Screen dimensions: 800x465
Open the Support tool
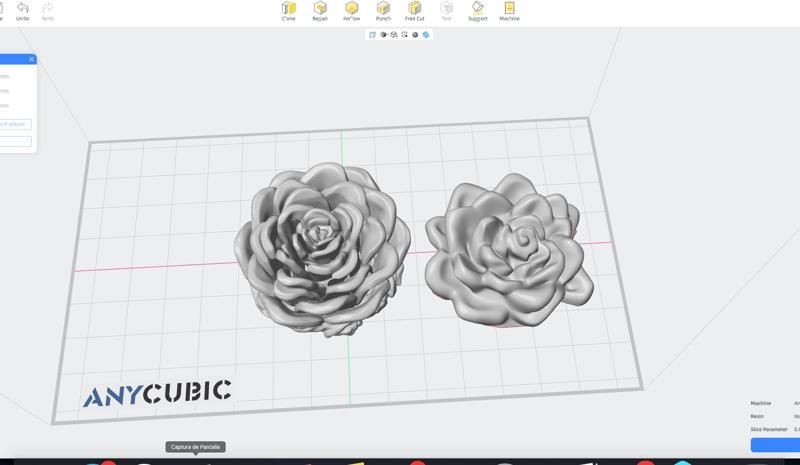click(x=478, y=11)
